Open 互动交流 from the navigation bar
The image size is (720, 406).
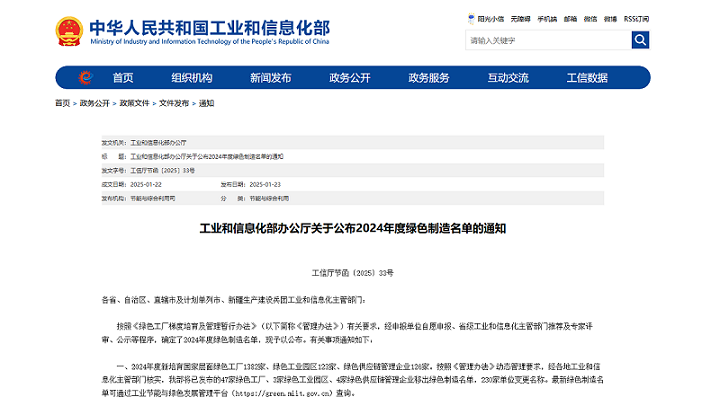[508, 78]
